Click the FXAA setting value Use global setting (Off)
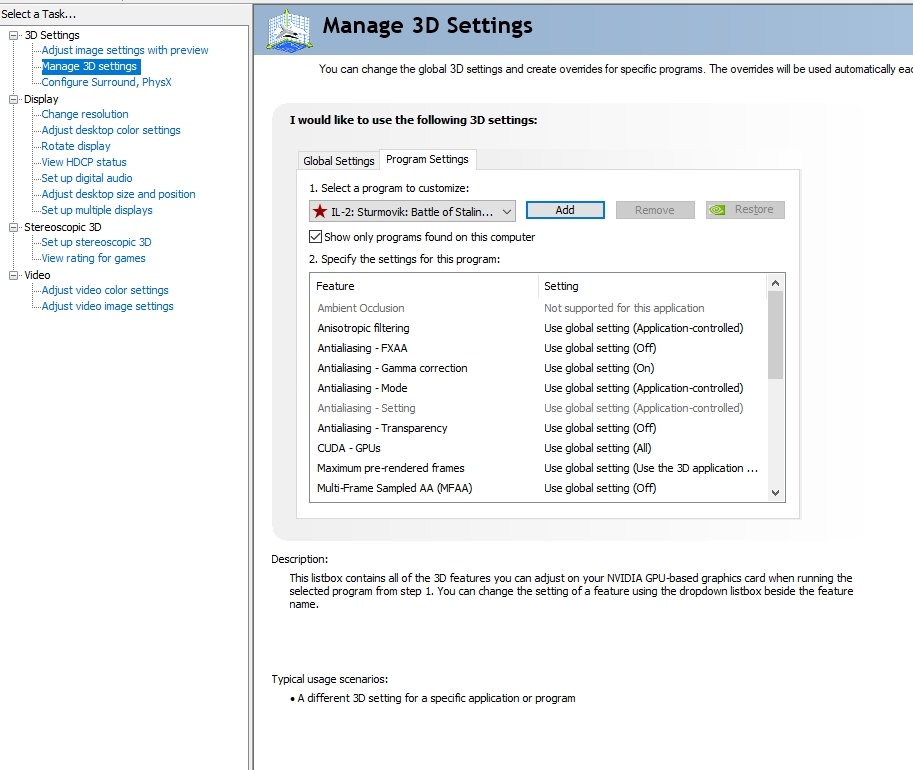 point(600,348)
